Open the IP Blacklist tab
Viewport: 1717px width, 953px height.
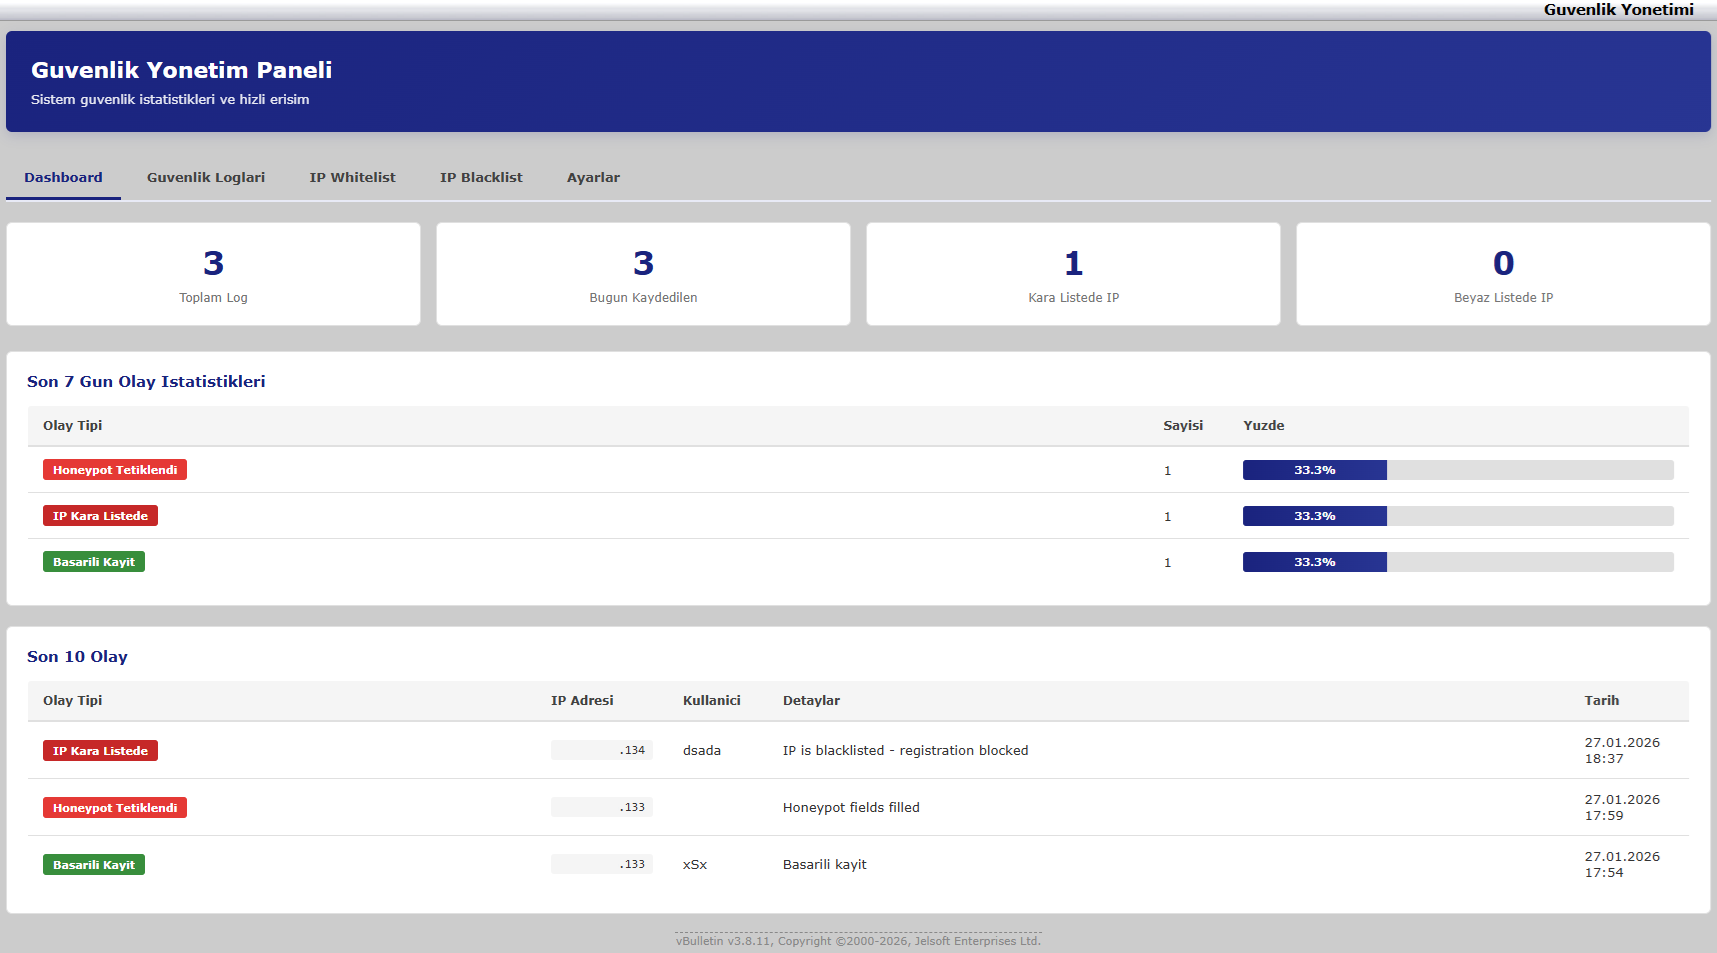[x=481, y=177]
